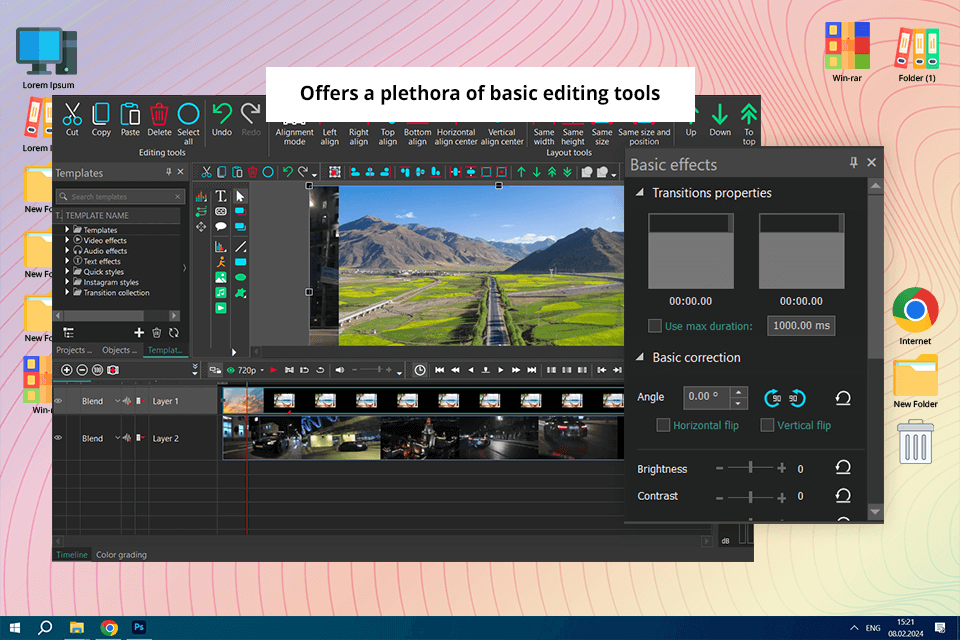Enable the Vertical flip checkbox
The width and height of the screenshot is (960, 640).
point(767,425)
